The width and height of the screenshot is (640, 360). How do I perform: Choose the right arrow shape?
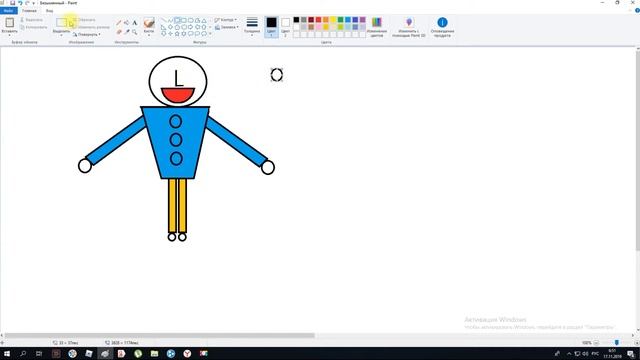[x=191, y=27]
